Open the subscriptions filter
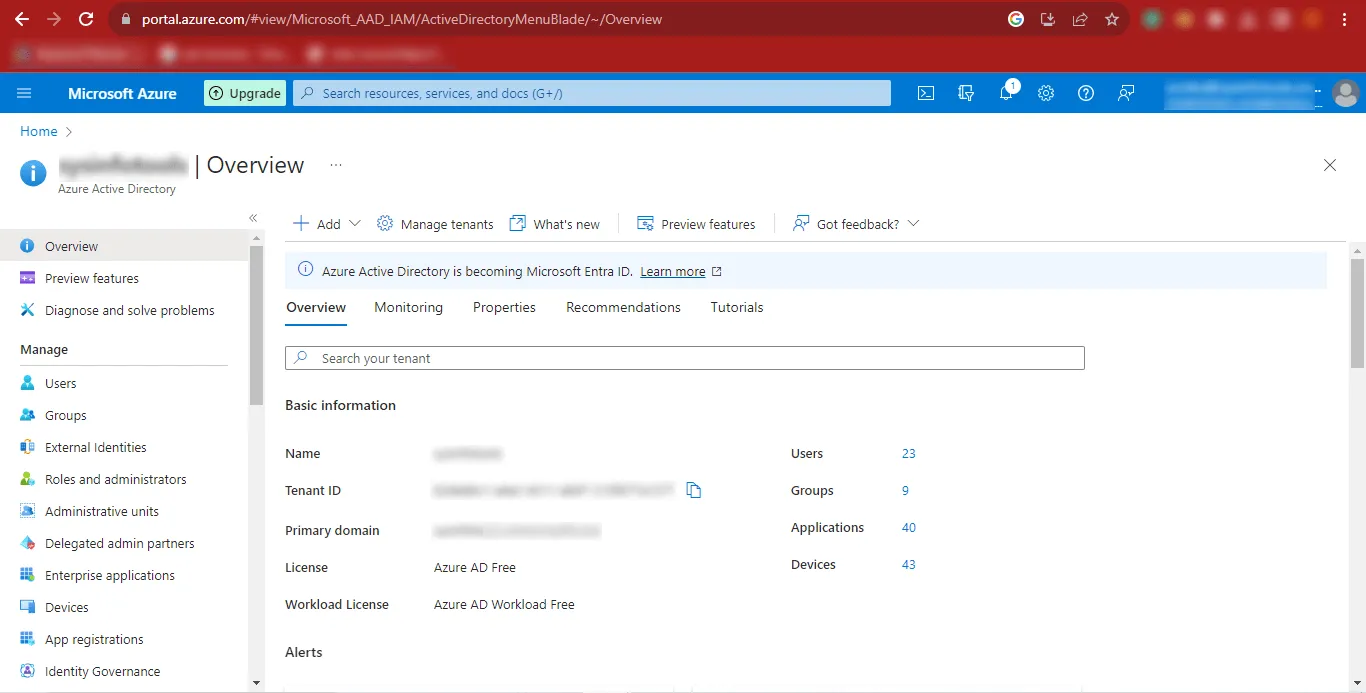 966,93
